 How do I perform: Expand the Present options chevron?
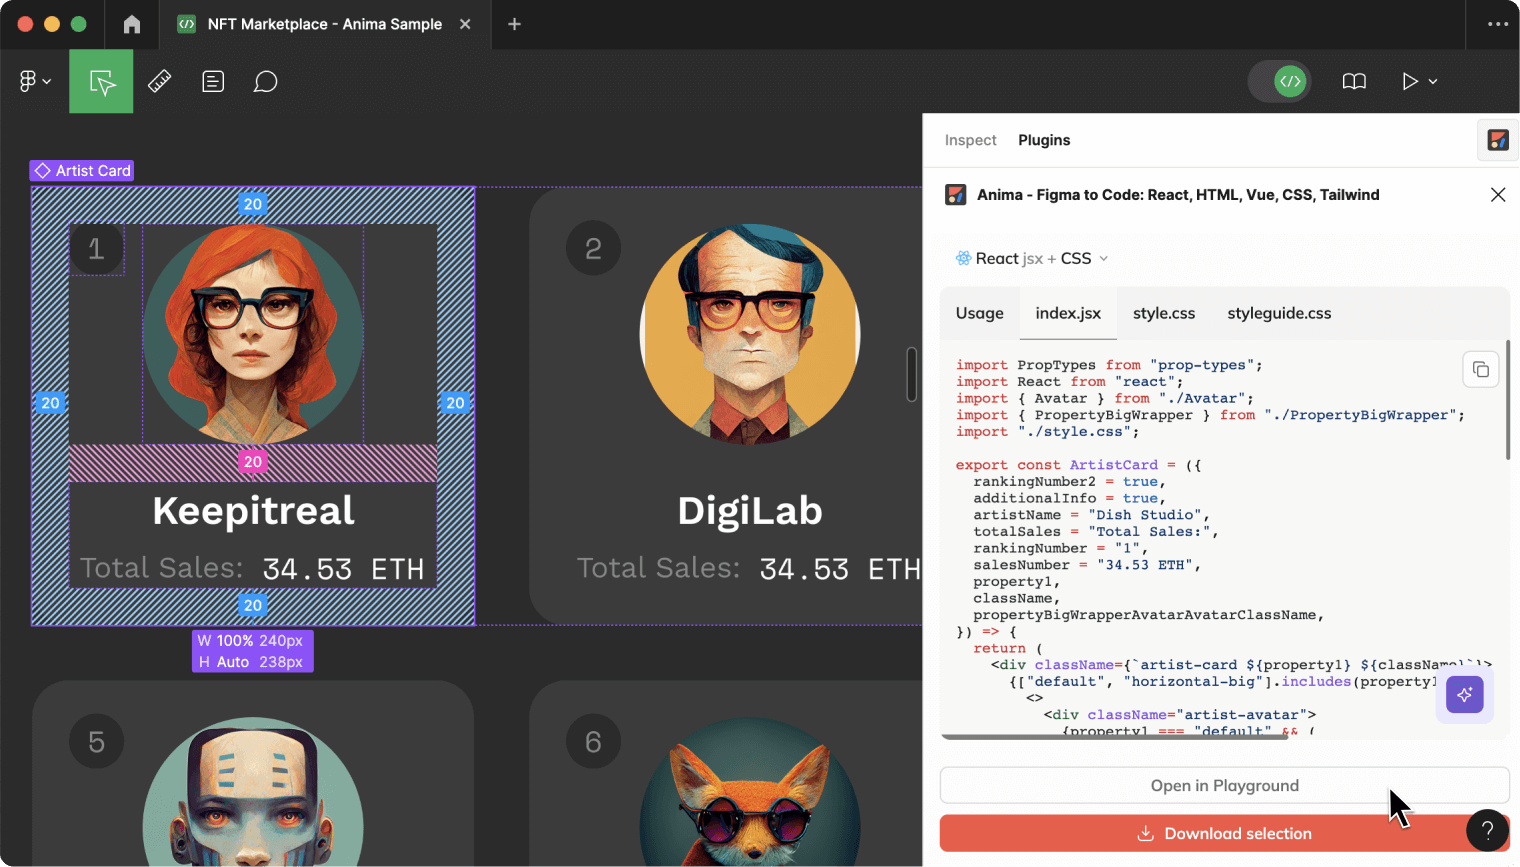coord(1433,81)
